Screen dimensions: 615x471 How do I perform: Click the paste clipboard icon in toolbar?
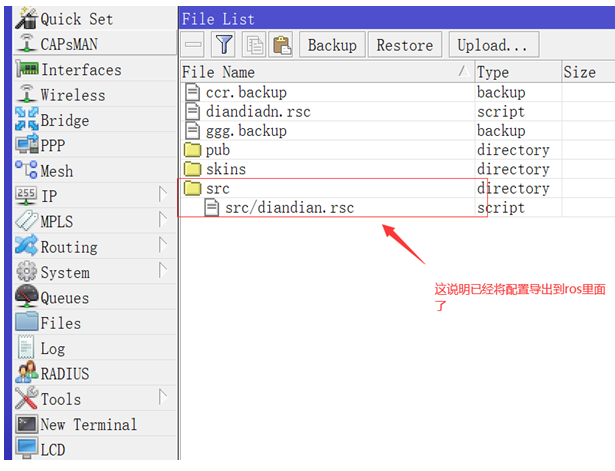(281, 45)
